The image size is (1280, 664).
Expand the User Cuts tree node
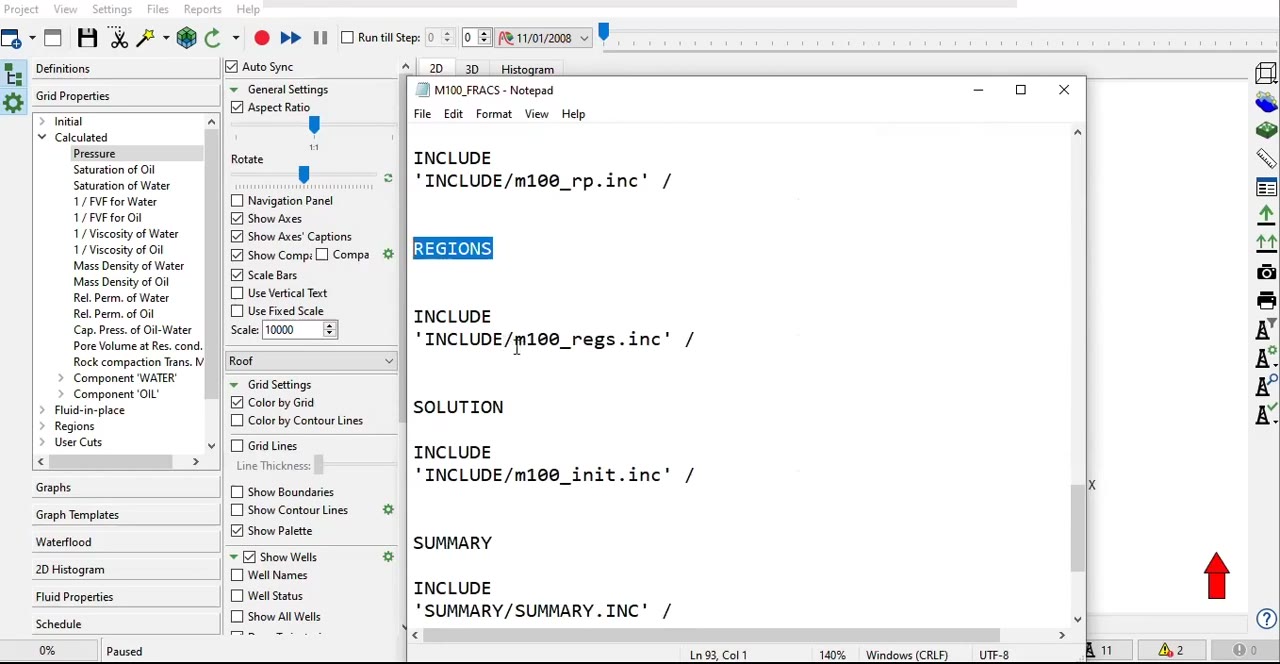pos(42,442)
